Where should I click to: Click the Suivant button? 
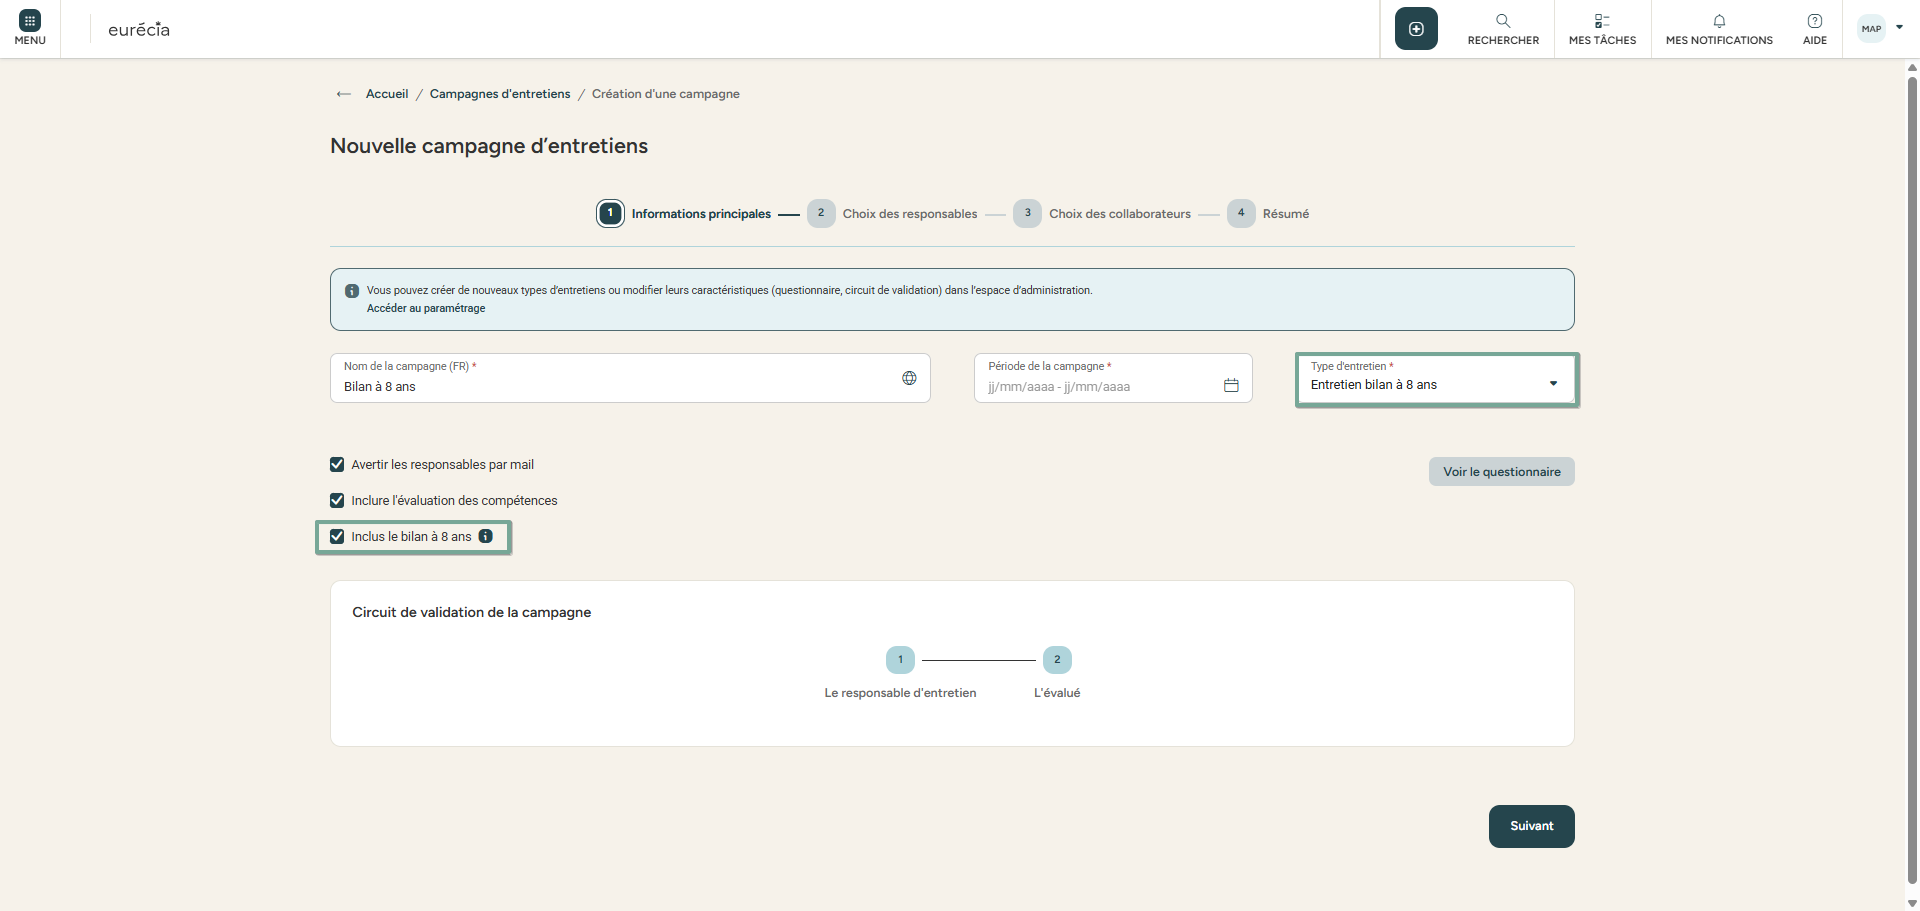[1531, 826]
